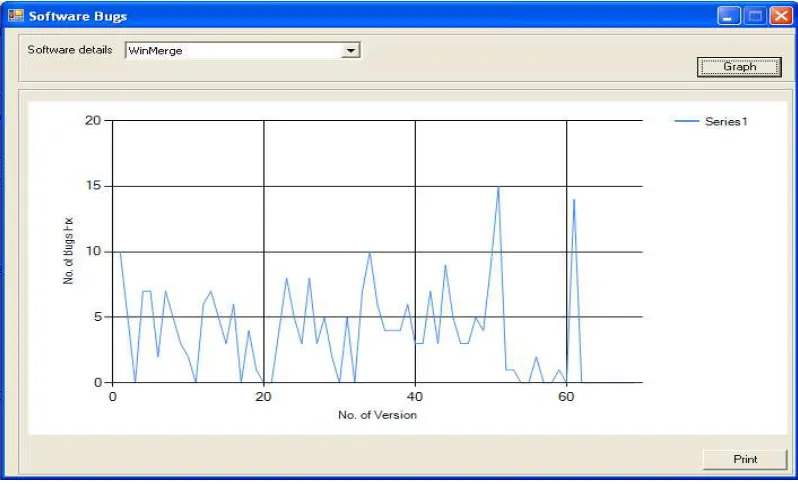Click the y-axis label 5
The image size is (798, 484).
[97, 317]
